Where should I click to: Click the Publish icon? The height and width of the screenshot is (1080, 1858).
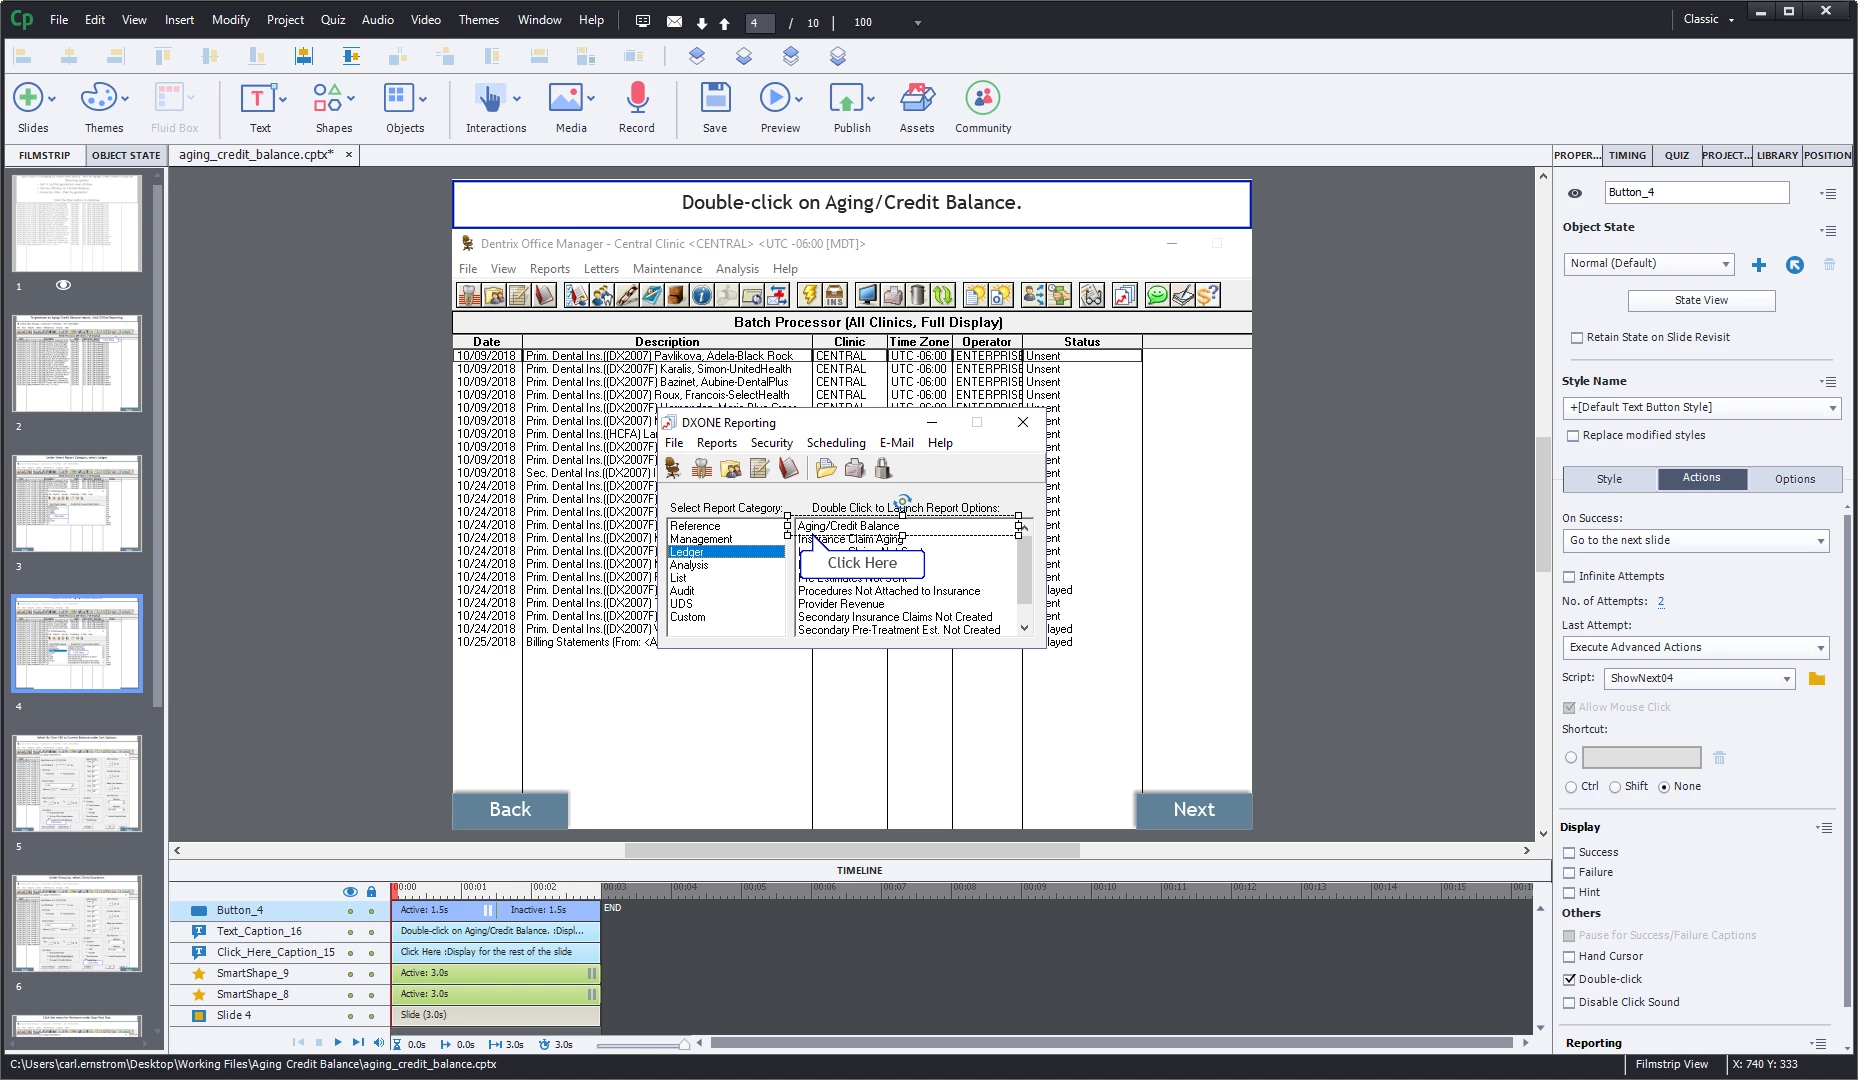846,99
